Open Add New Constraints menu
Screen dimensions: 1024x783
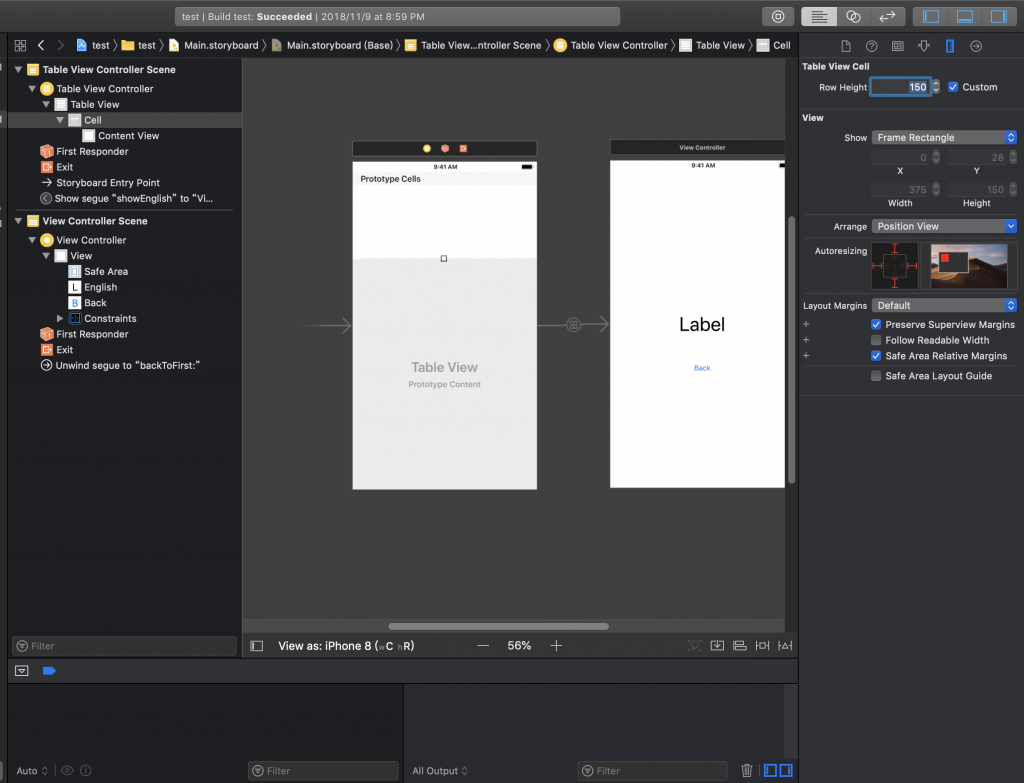pyautogui.click(x=762, y=646)
